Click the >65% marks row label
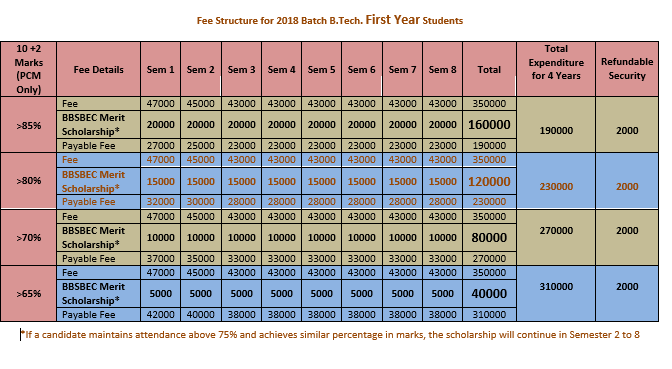 coord(29,294)
